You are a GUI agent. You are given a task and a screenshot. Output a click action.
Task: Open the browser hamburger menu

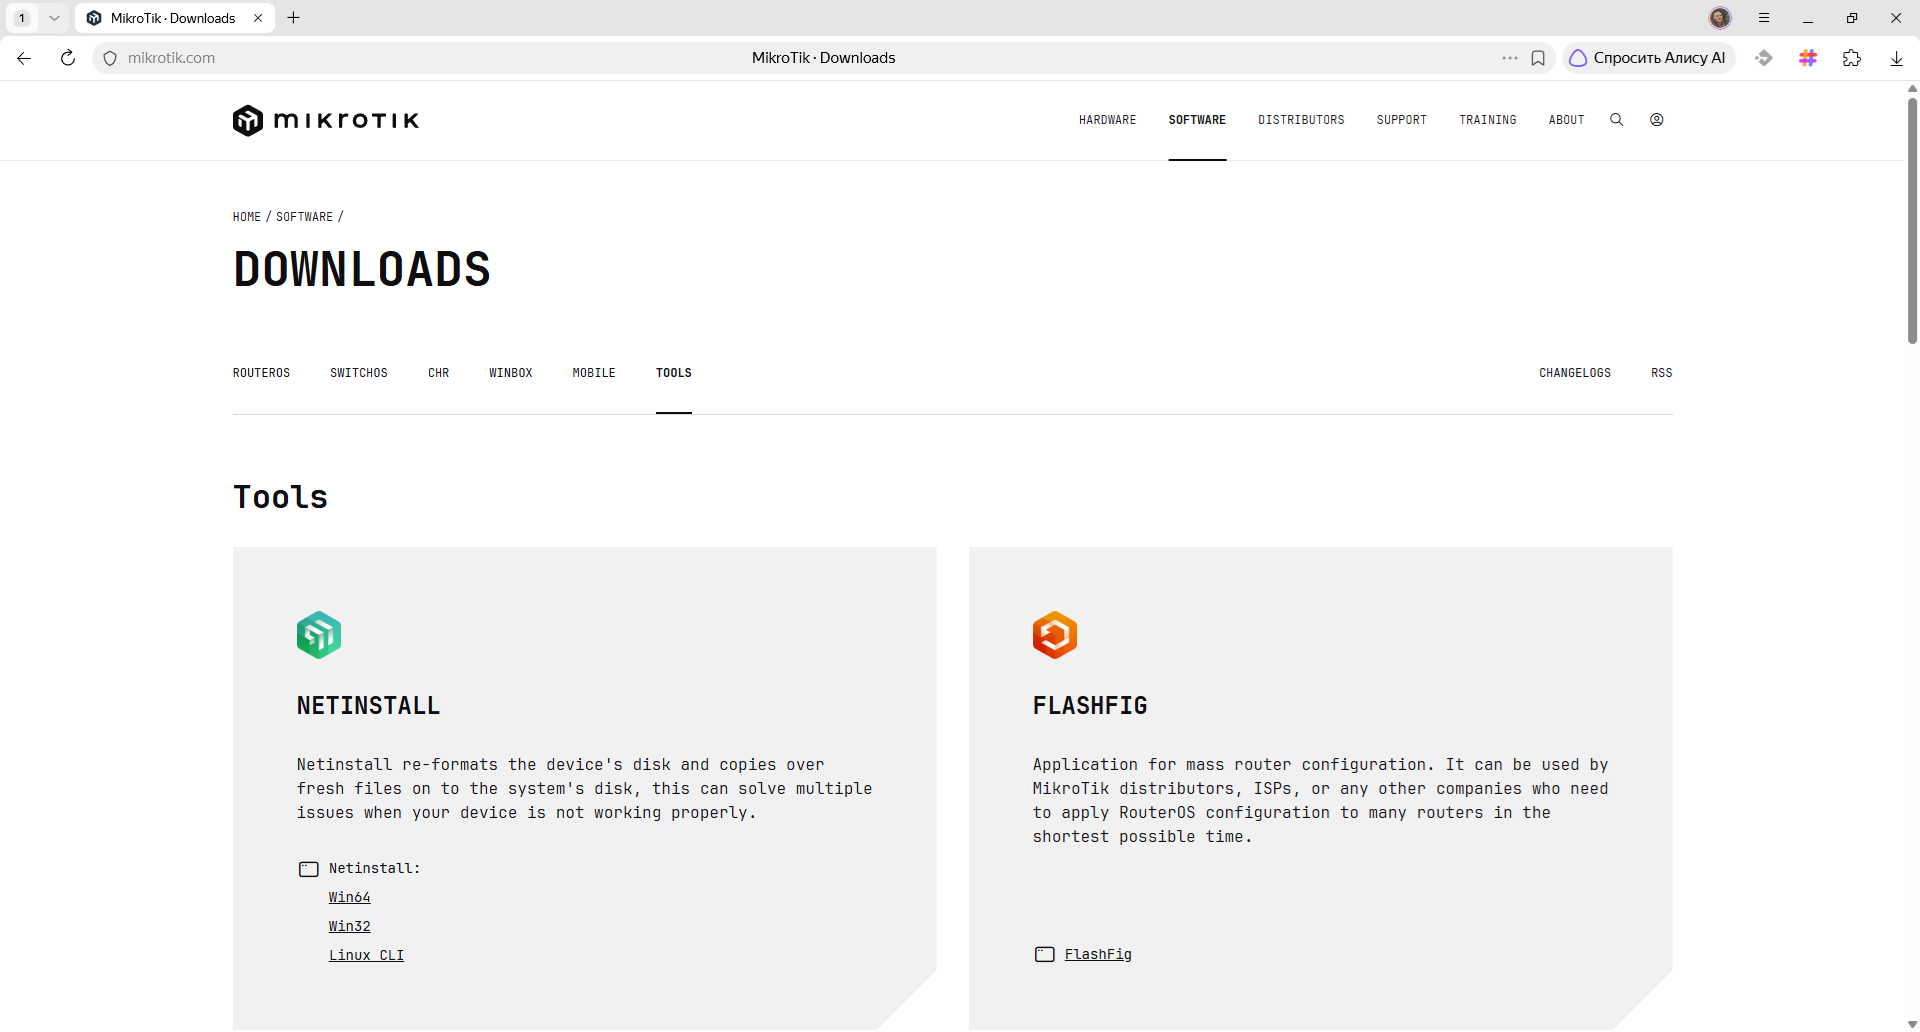click(x=1764, y=18)
